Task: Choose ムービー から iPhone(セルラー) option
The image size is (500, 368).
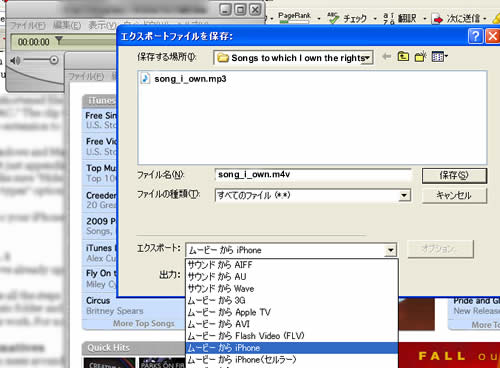Action: pyautogui.click(x=292, y=360)
